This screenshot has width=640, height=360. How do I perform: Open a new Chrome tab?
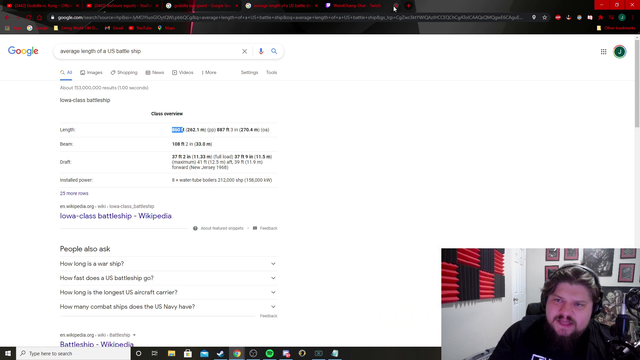408,6
